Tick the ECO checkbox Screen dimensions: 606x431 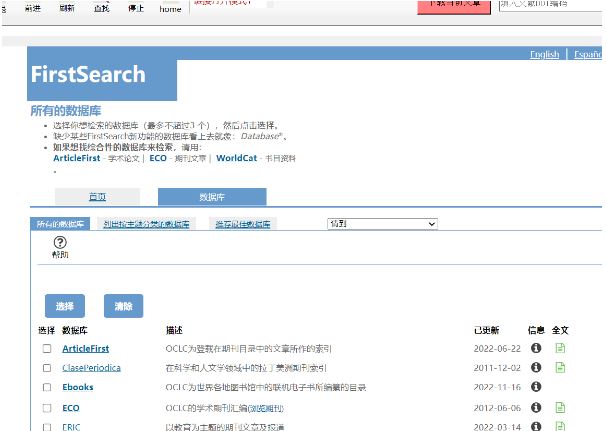pyautogui.click(x=47, y=408)
